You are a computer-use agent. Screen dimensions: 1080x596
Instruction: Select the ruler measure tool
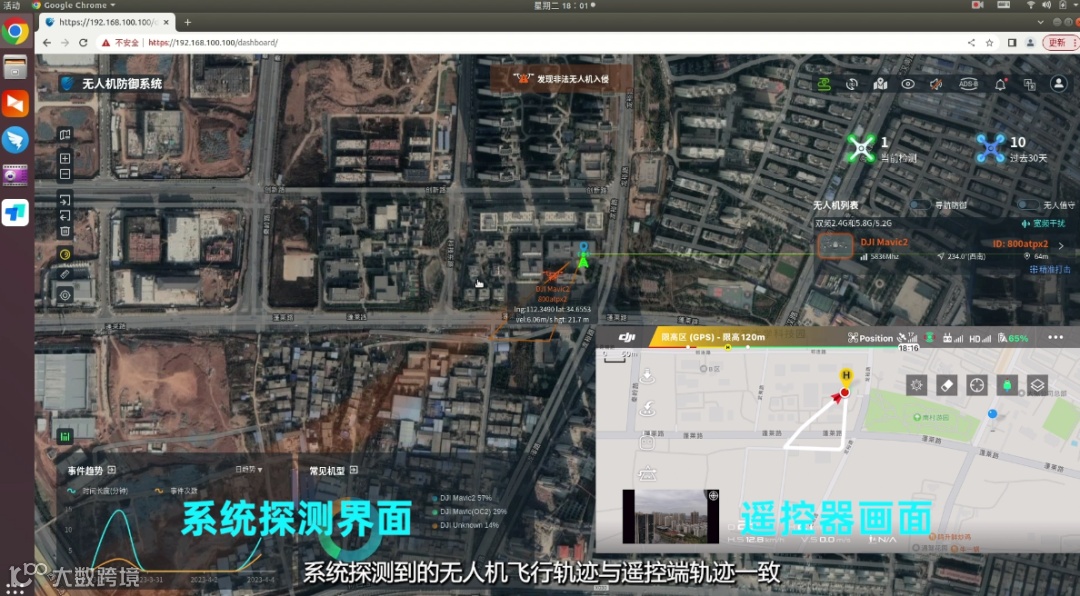[x=65, y=274]
